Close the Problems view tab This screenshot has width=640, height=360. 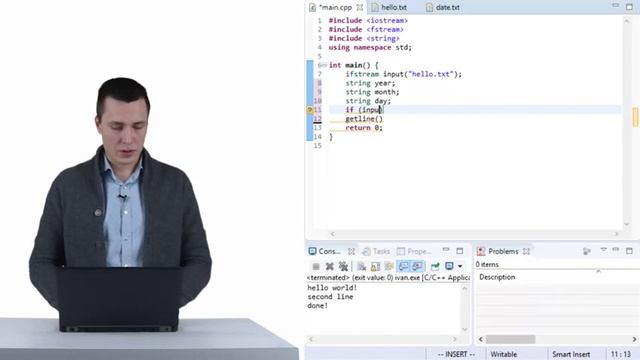[x=527, y=251]
